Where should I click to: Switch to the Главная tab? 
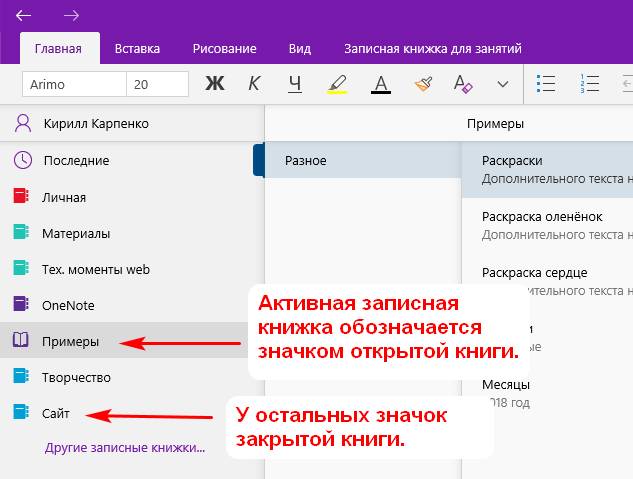coord(59,49)
